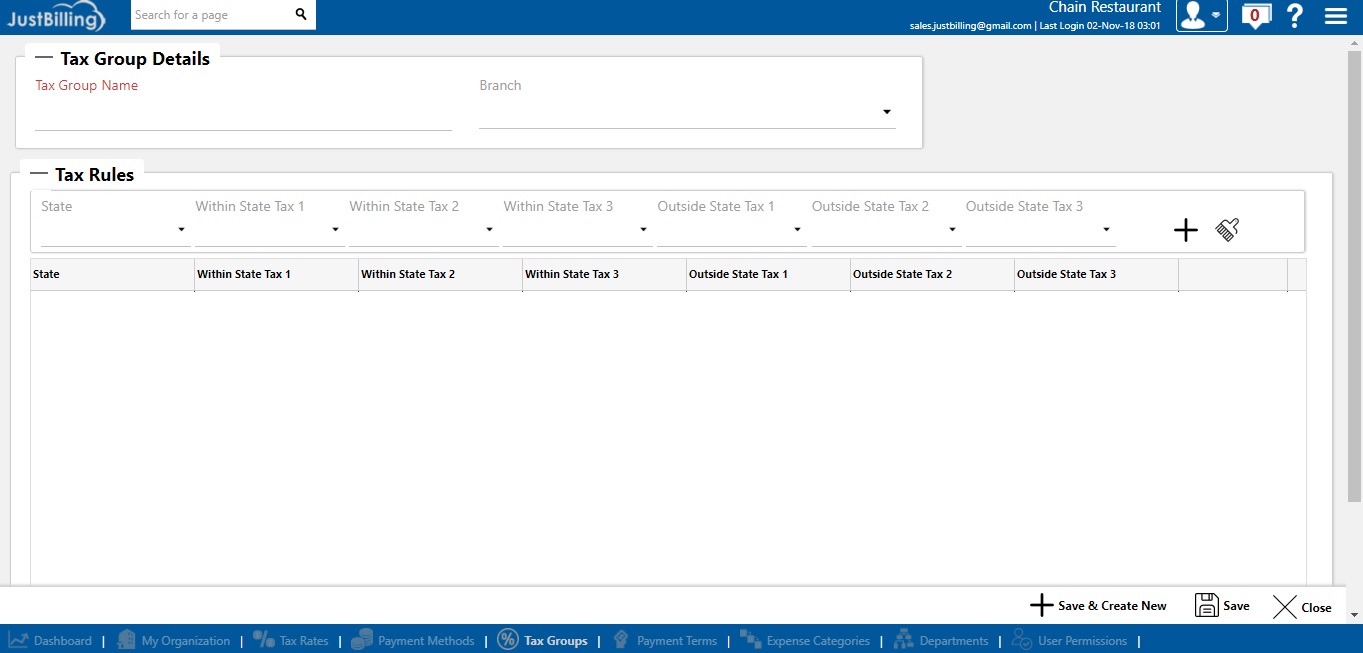1363x653 pixels.
Task: Collapse the Tax Rules section
Action: (39, 174)
